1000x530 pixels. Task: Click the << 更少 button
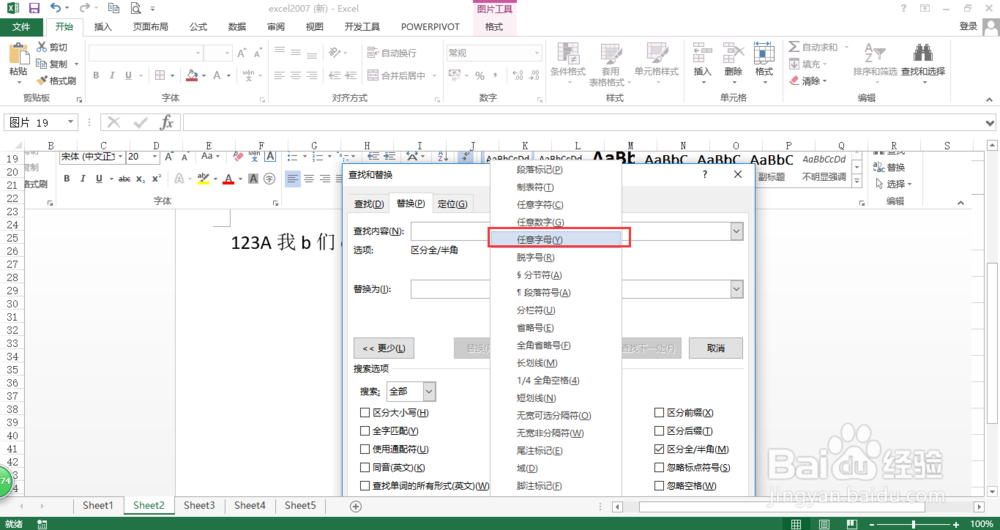coord(384,348)
